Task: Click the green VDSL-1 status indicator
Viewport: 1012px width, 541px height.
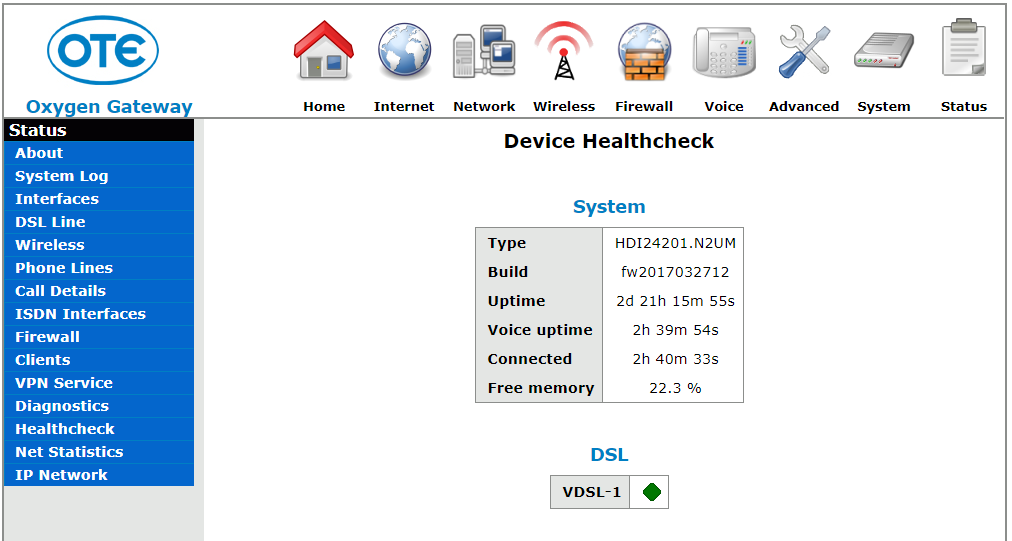Action: [652, 492]
